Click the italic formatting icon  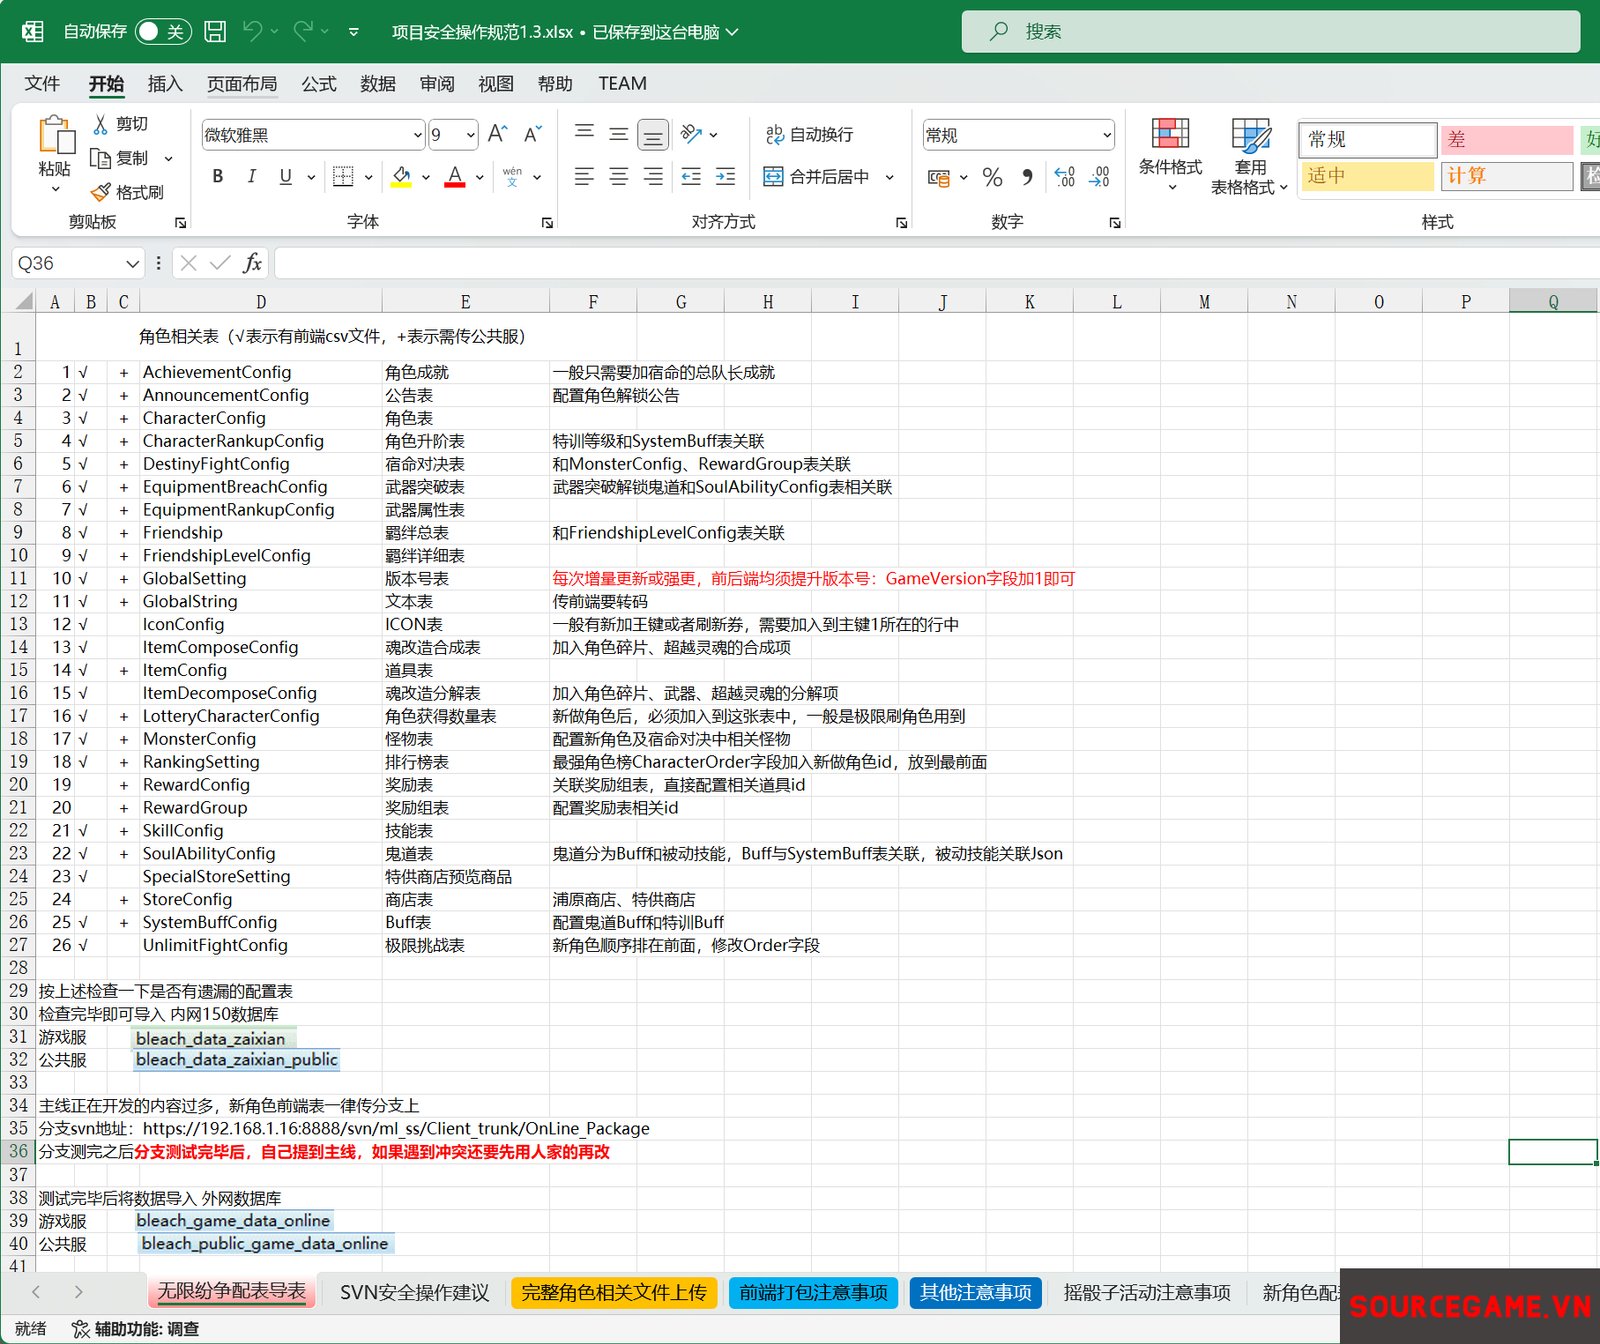pos(251,177)
